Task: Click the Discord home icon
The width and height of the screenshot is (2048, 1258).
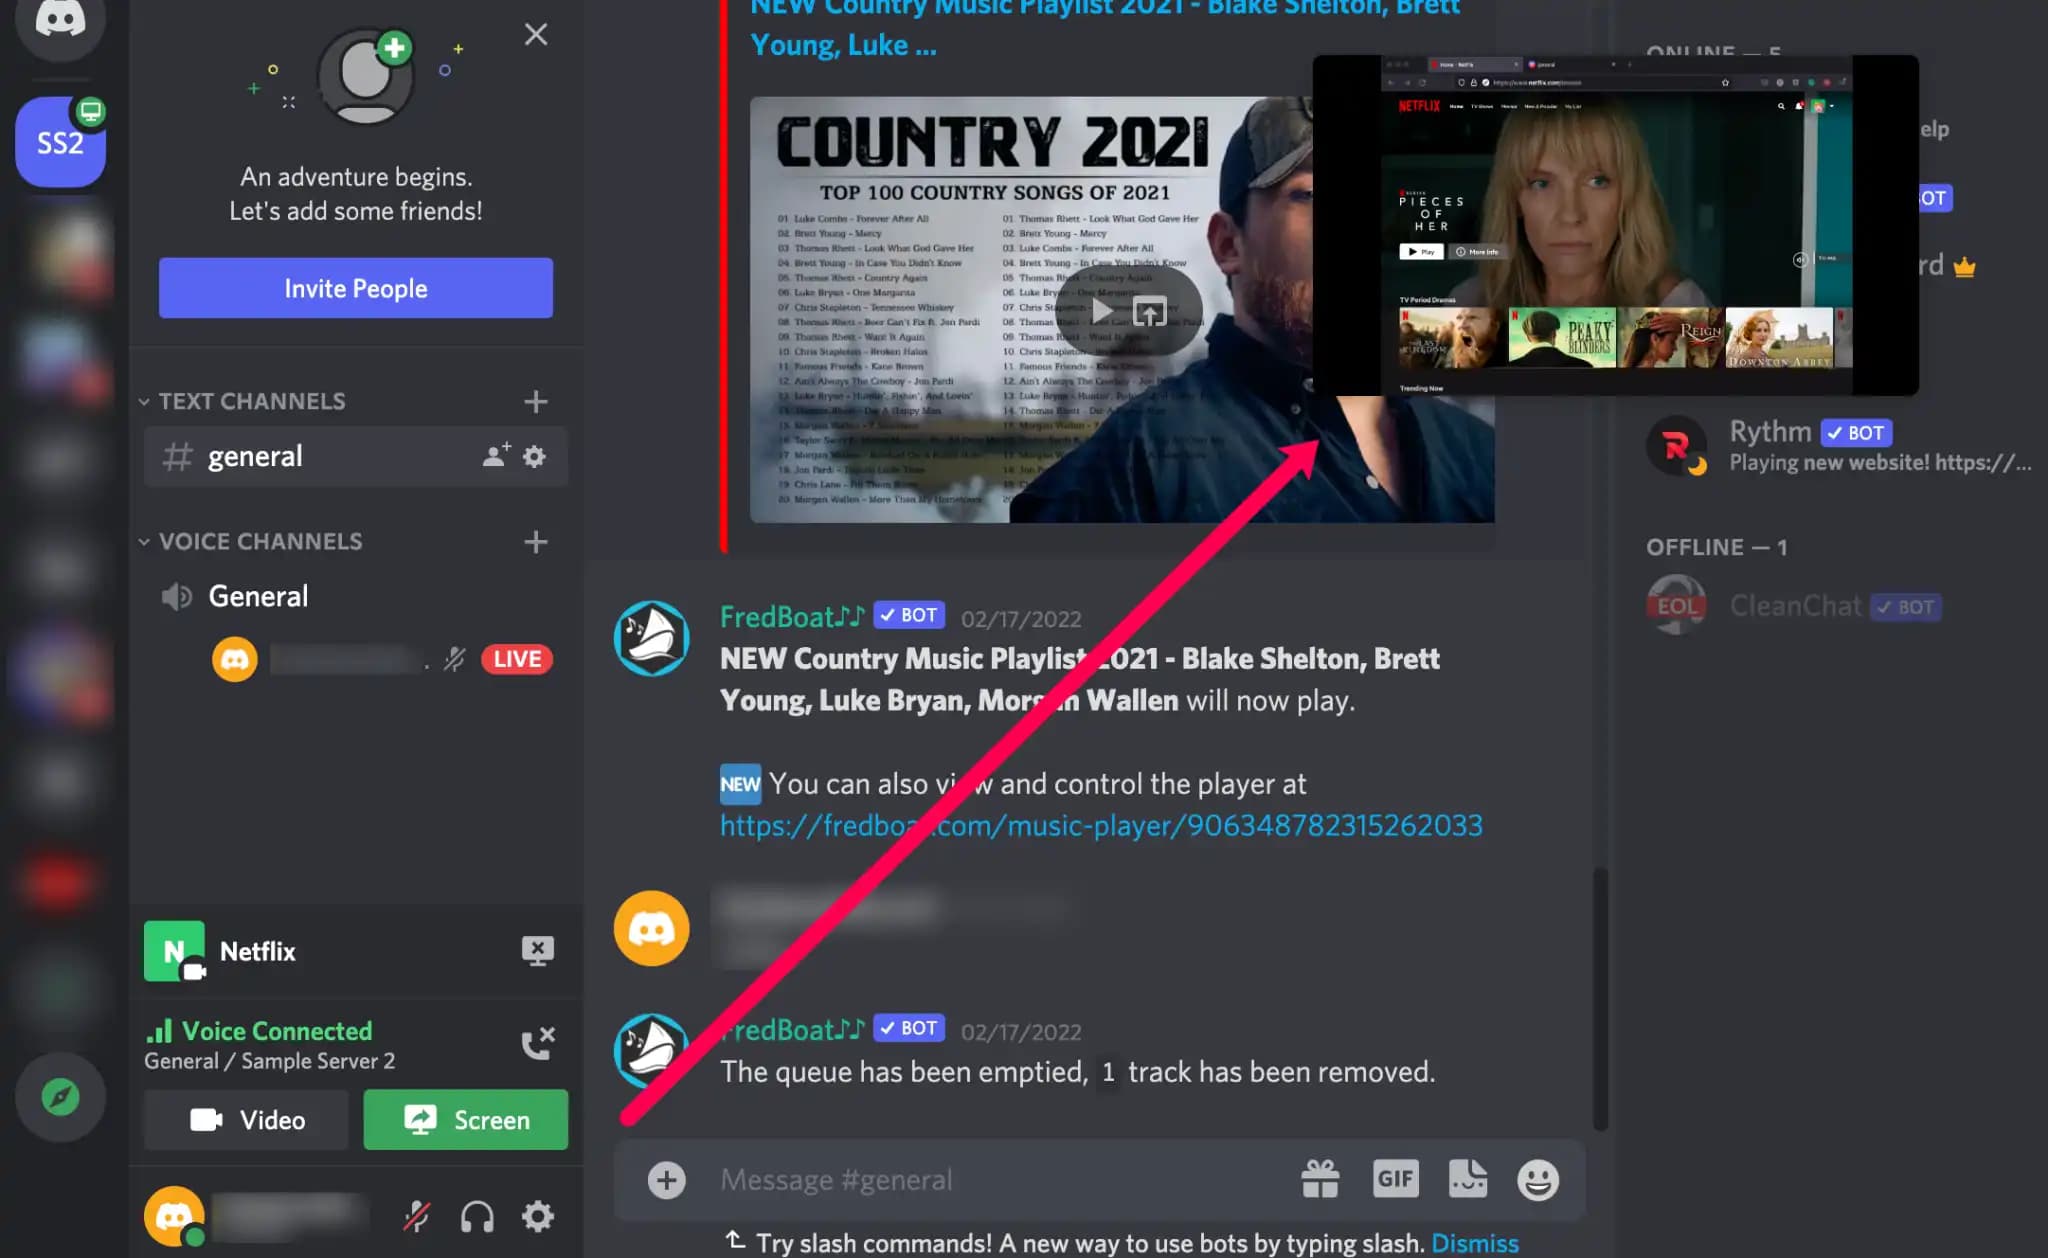Action: click(x=60, y=22)
